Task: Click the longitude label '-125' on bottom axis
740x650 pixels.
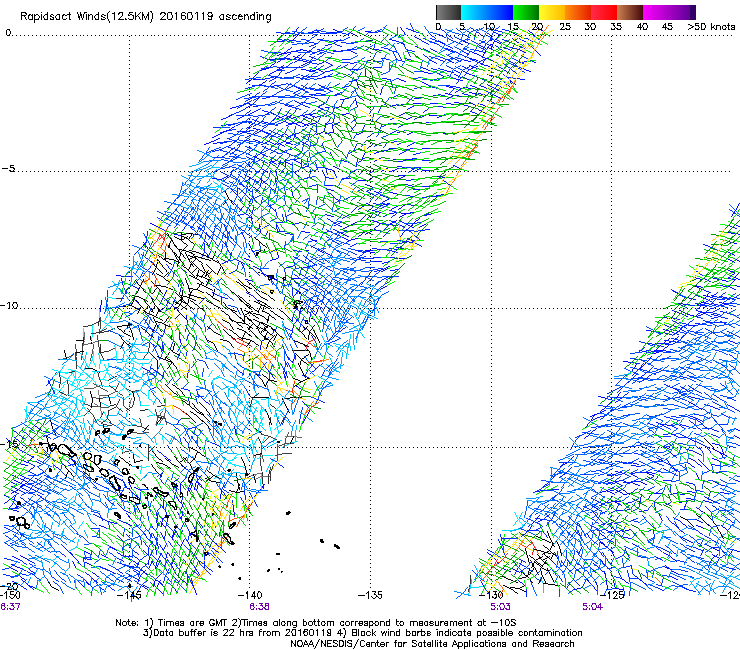Action: coord(612,595)
